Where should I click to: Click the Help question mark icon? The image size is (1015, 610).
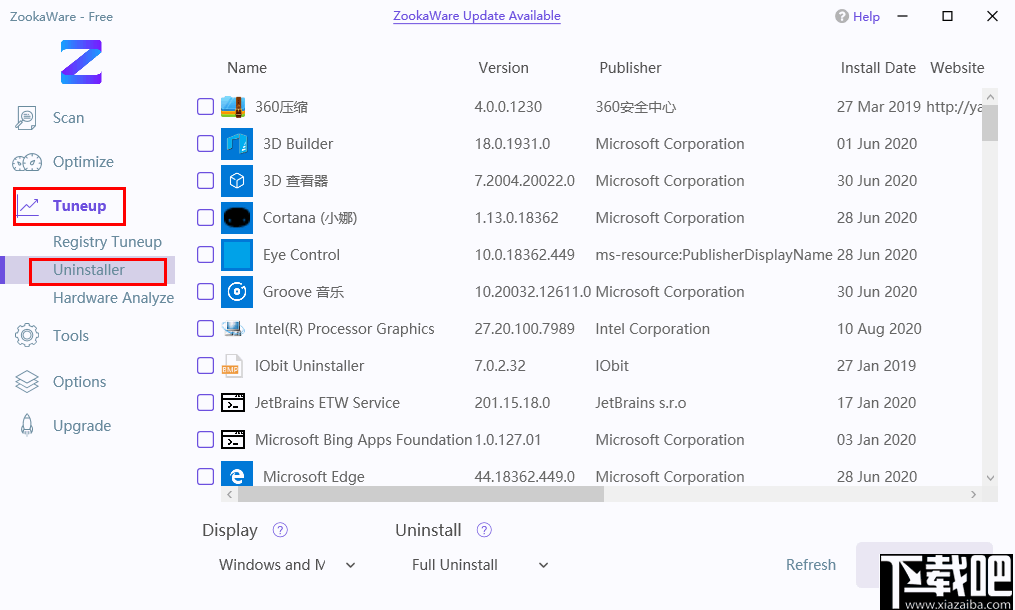(x=842, y=17)
